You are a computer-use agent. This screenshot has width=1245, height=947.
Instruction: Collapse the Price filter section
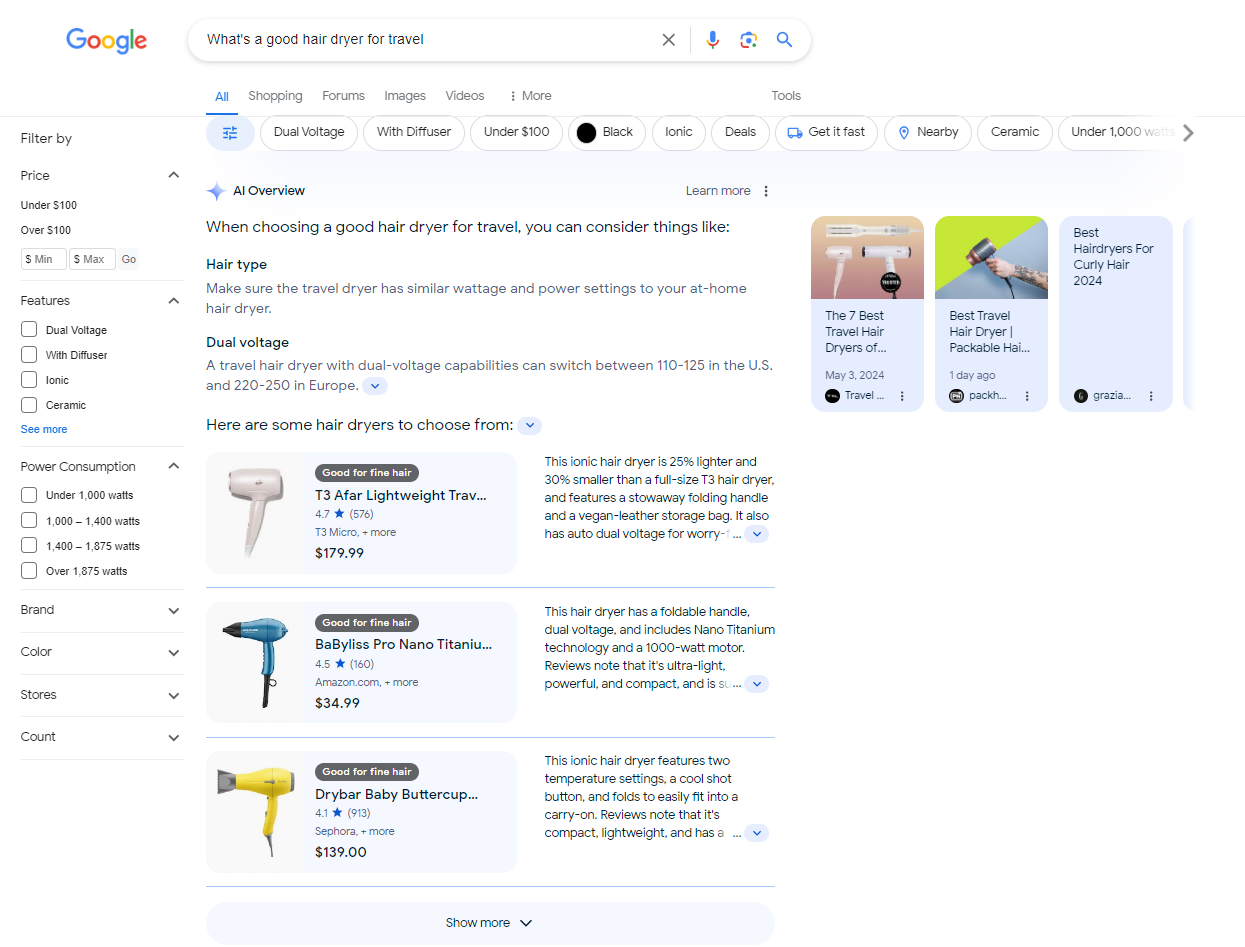[x=173, y=175]
